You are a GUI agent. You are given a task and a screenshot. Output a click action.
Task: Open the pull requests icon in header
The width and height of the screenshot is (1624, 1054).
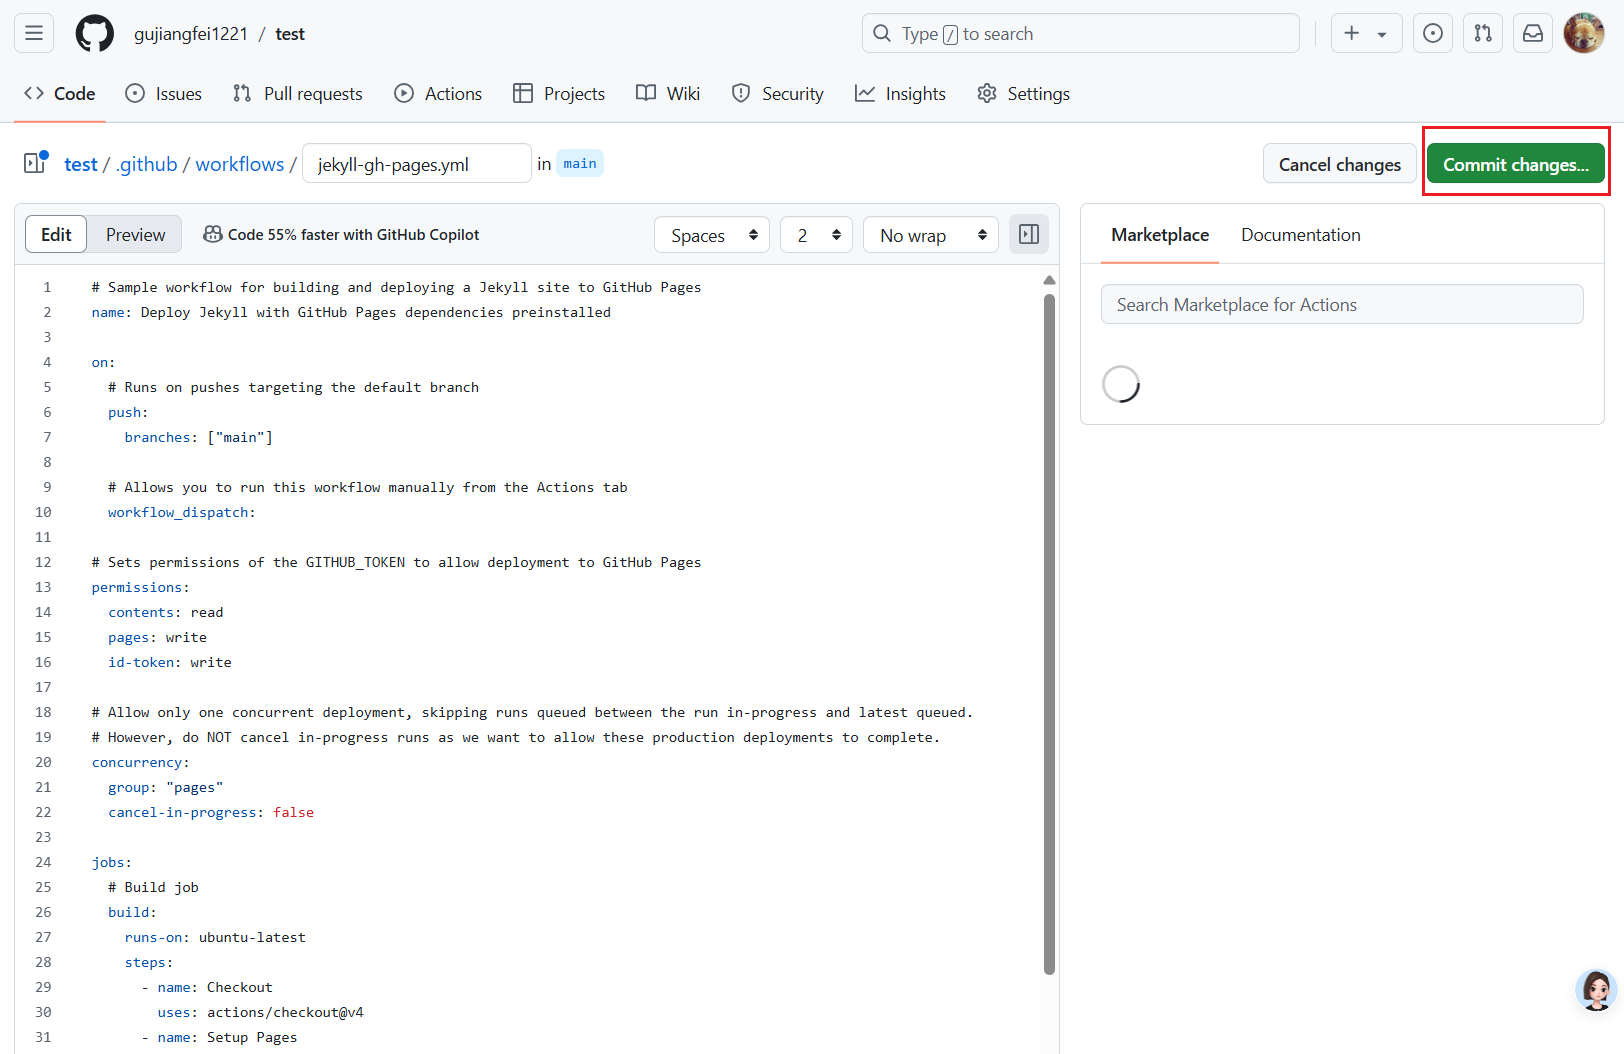pos(1482,33)
